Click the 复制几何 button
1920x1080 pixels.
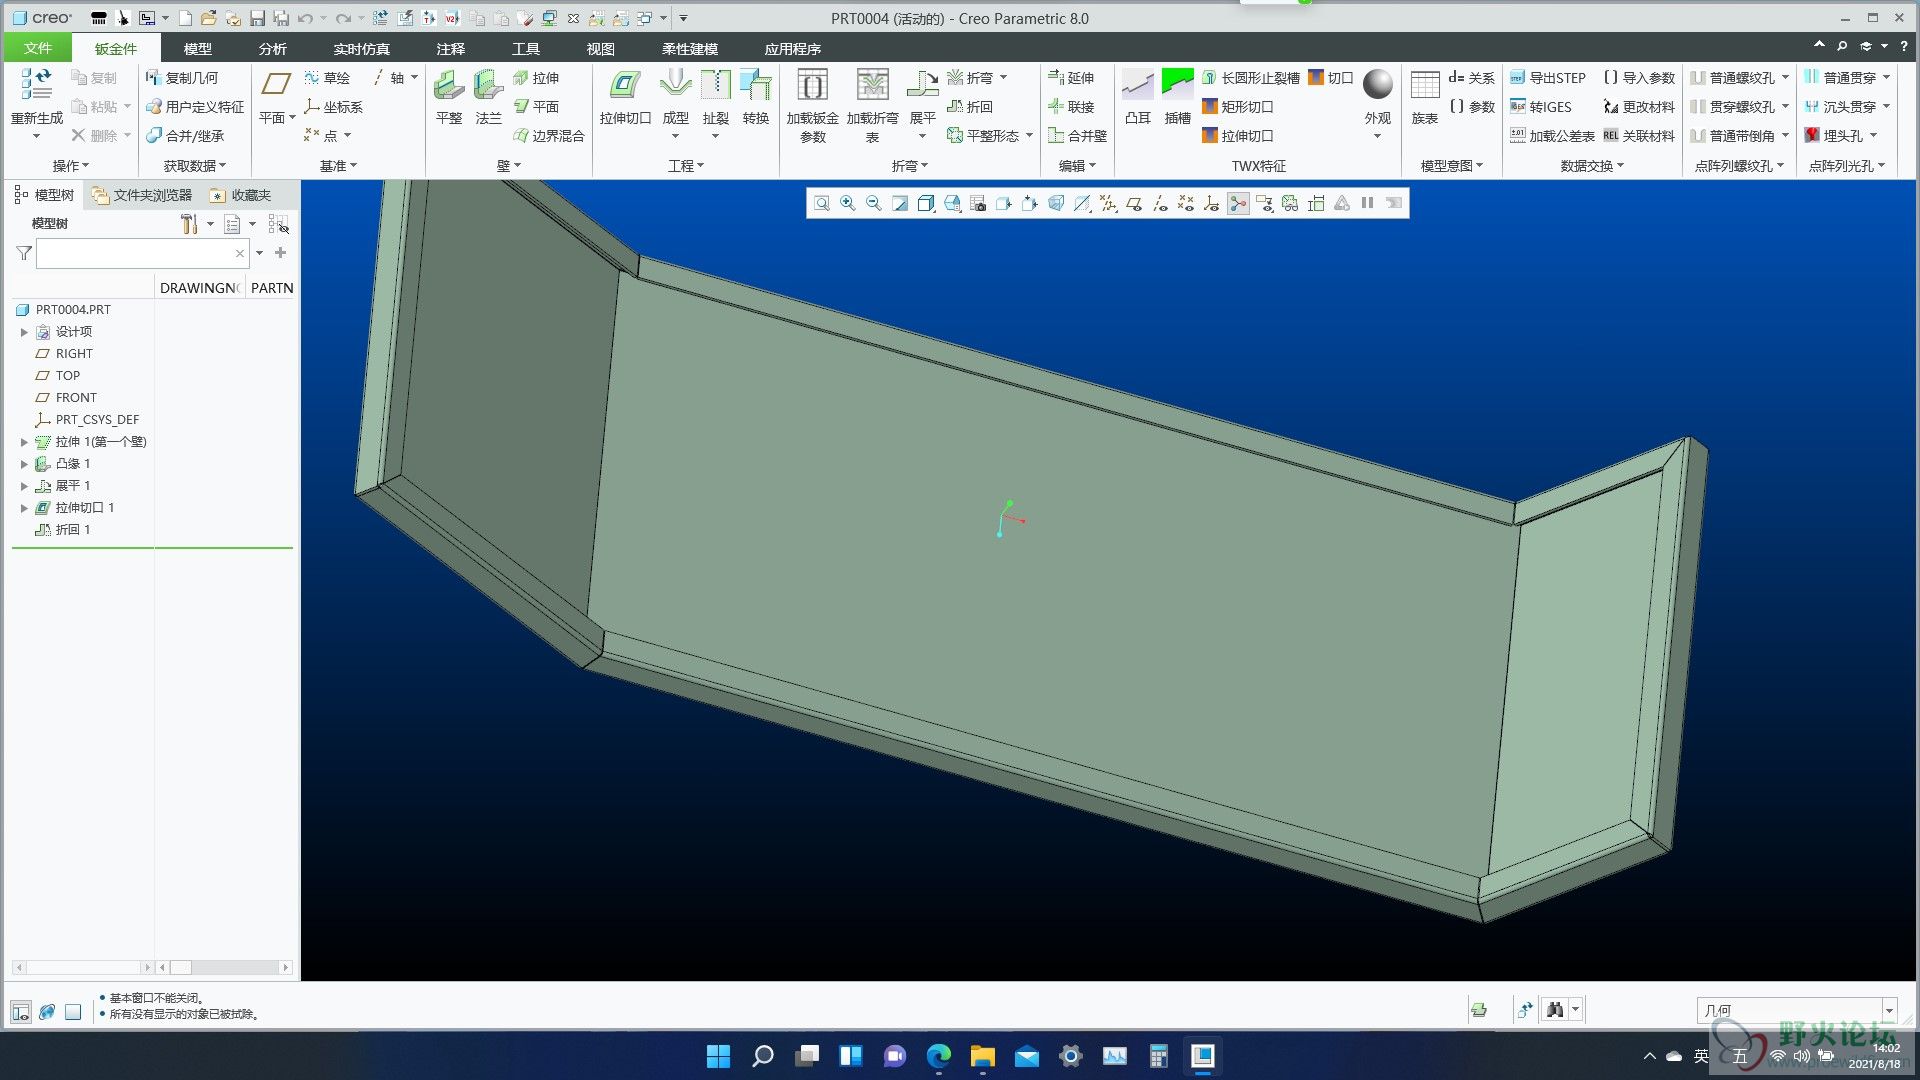pyautogui.click(x=182, y=78)
